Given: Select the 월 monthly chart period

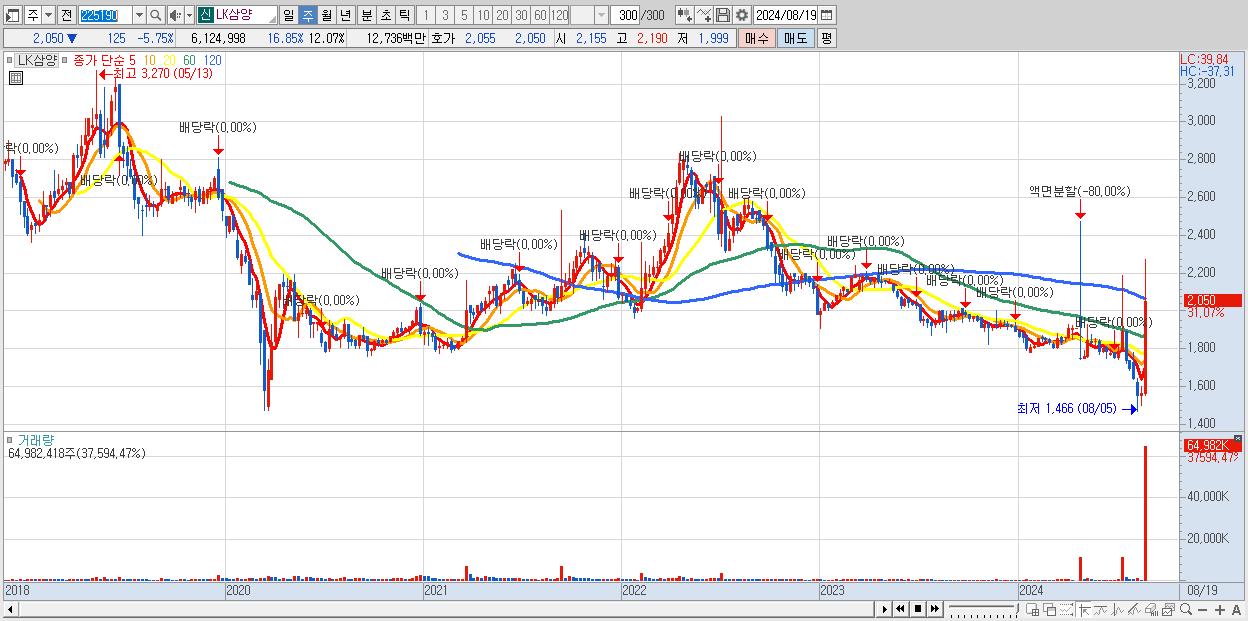Looking at the screenshot, I should point(326,15).
